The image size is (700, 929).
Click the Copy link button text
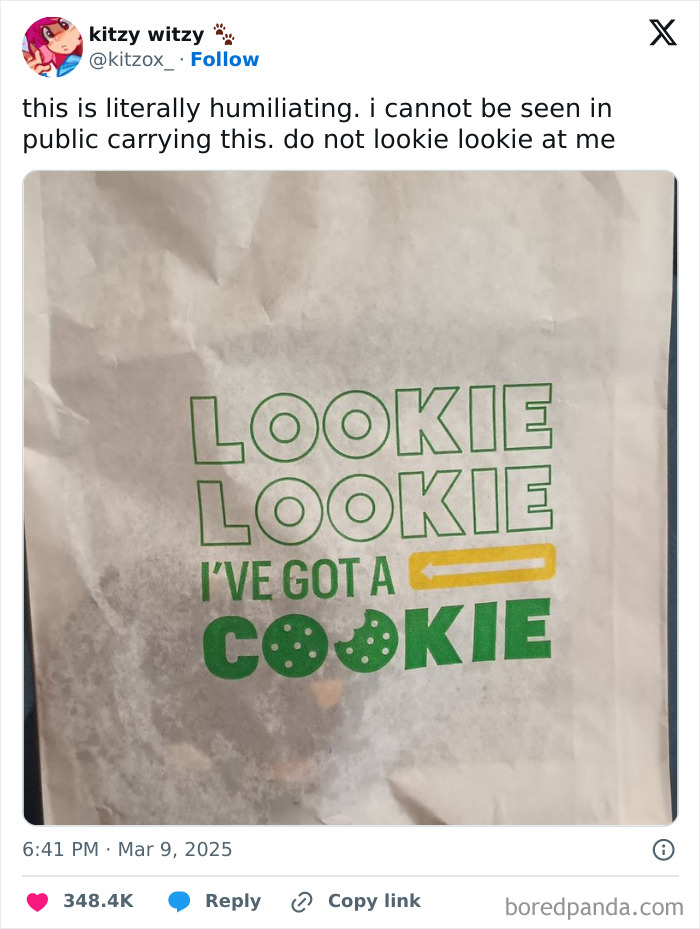[375, 901]
